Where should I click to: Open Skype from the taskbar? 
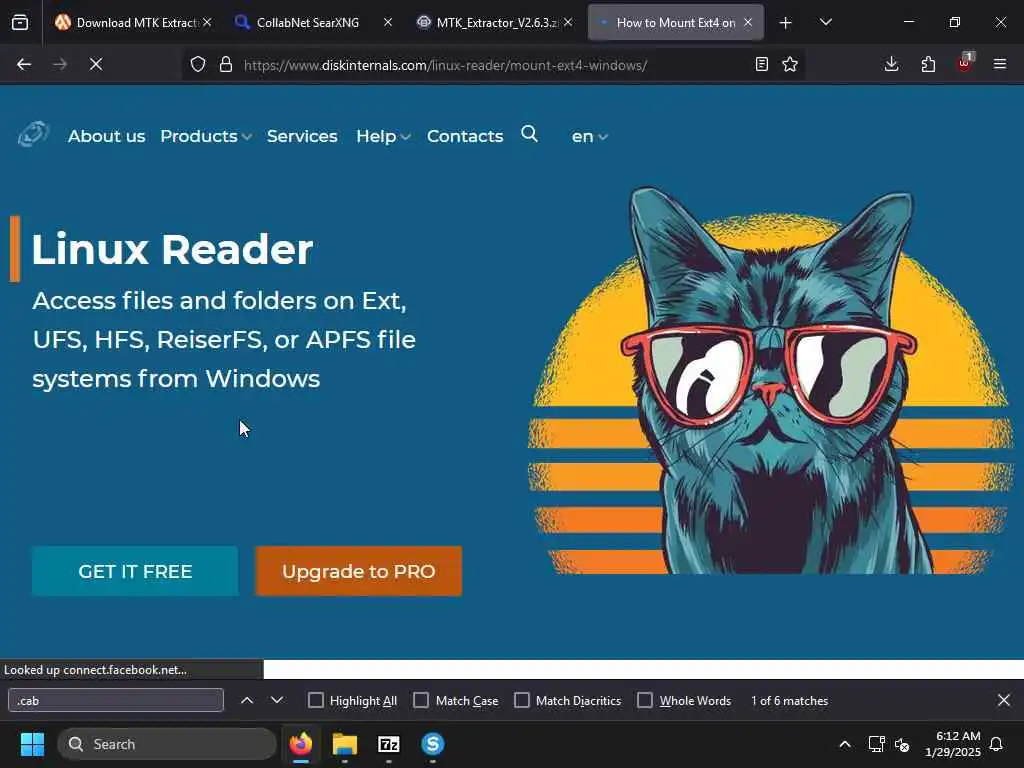pos(432,744)
